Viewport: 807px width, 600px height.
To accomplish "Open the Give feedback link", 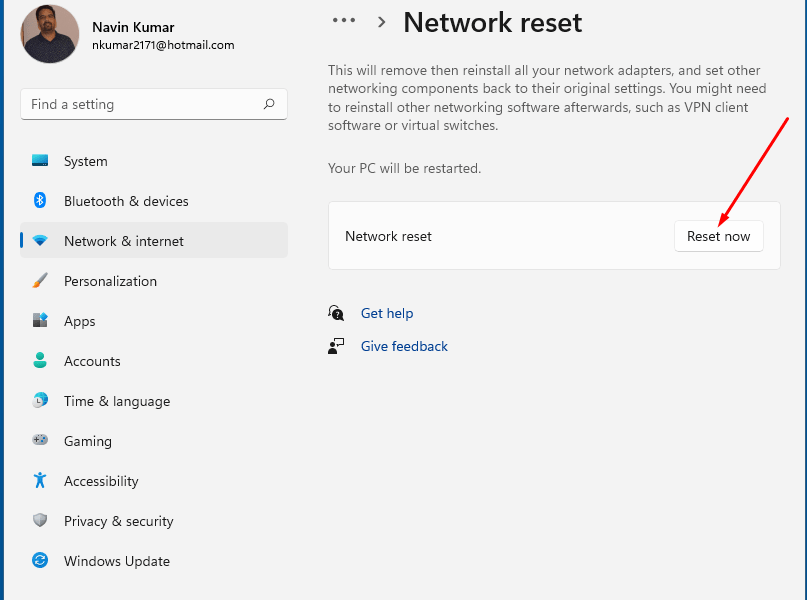I will tap(404, 346).
